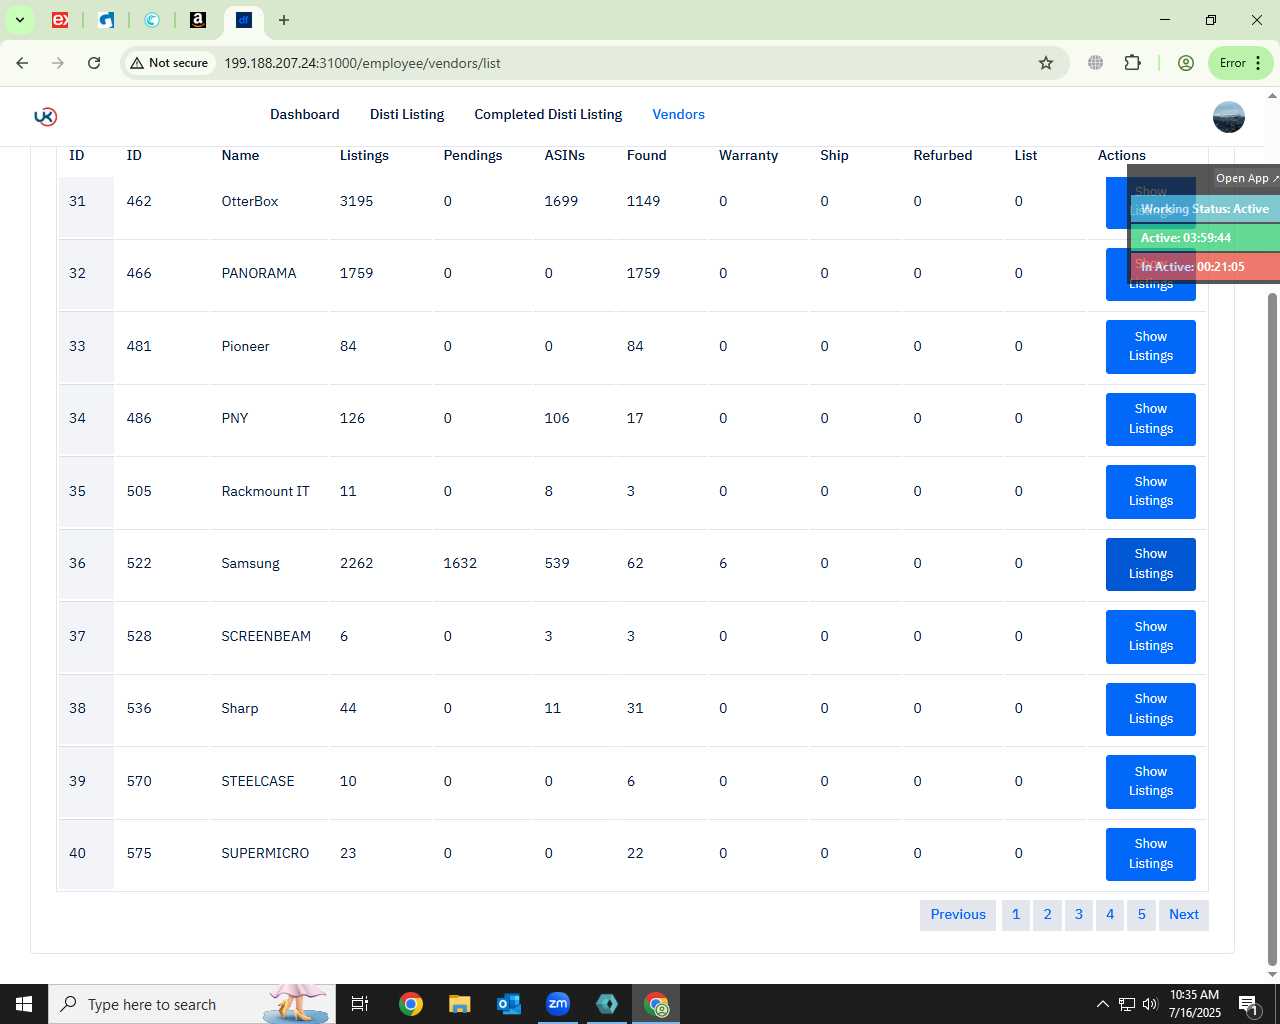Click the taskbar clock showing 10:35 AM

[x=1195, y=1004]
